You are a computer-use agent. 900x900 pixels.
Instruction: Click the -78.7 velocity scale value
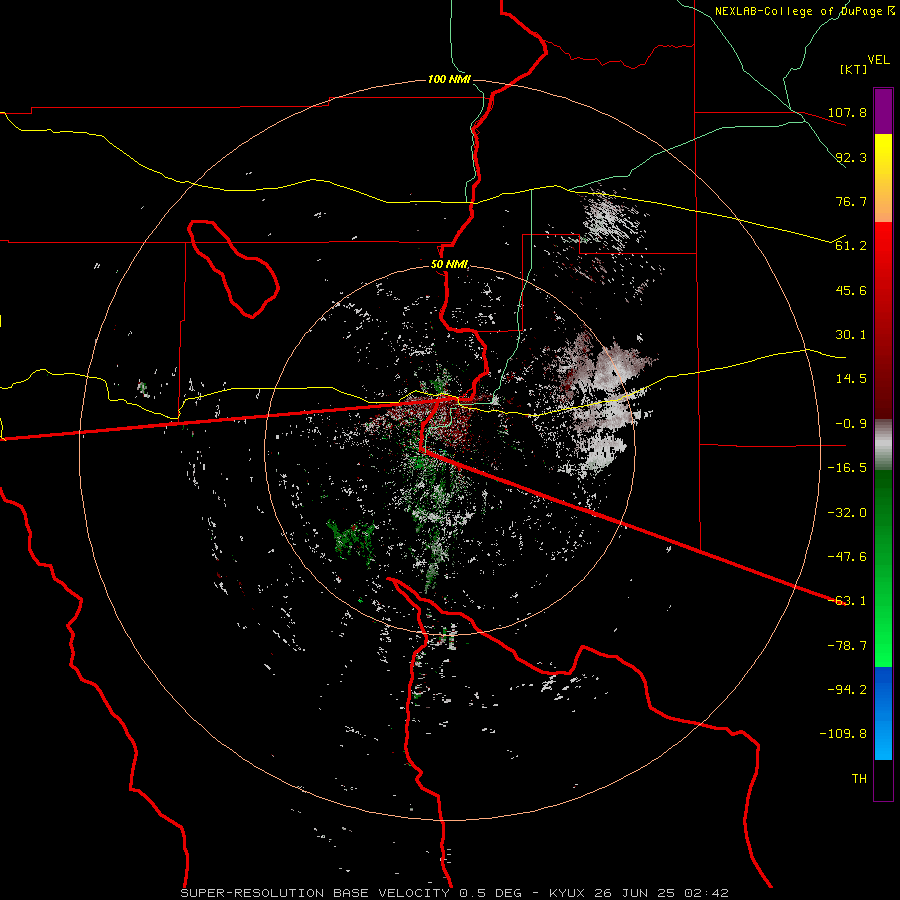[847, 646]
